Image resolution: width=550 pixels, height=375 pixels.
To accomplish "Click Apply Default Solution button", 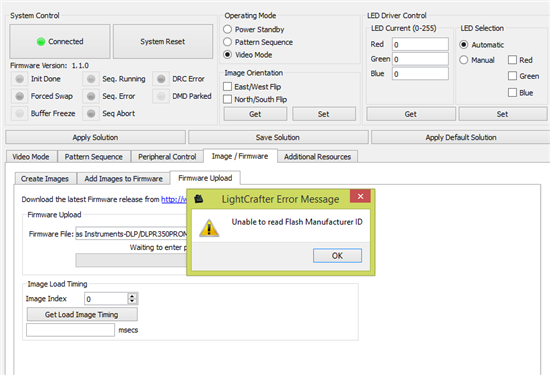I will [x=461, y=137].
